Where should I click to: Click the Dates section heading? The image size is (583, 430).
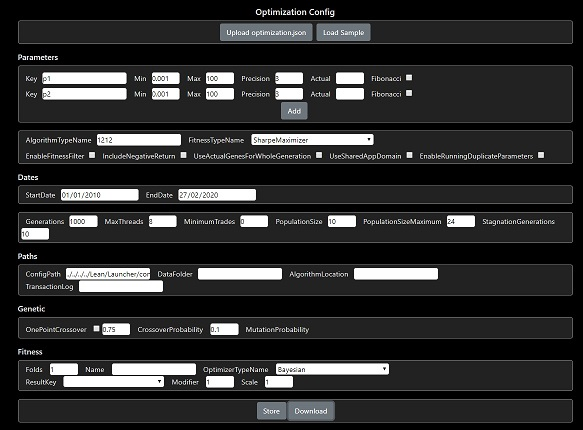click(x=28, y=177)
